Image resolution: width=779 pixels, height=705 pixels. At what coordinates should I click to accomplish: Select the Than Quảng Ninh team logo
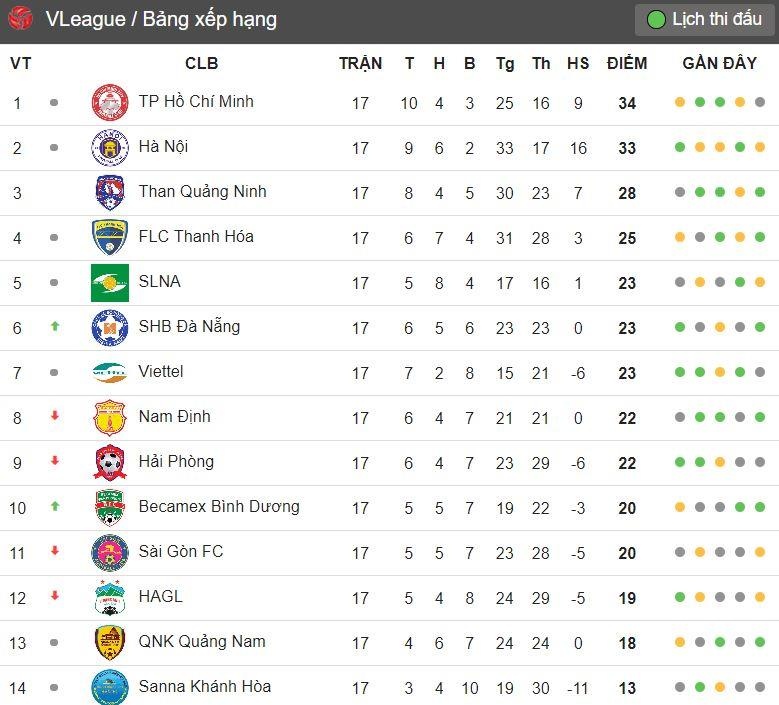[109, 192]
